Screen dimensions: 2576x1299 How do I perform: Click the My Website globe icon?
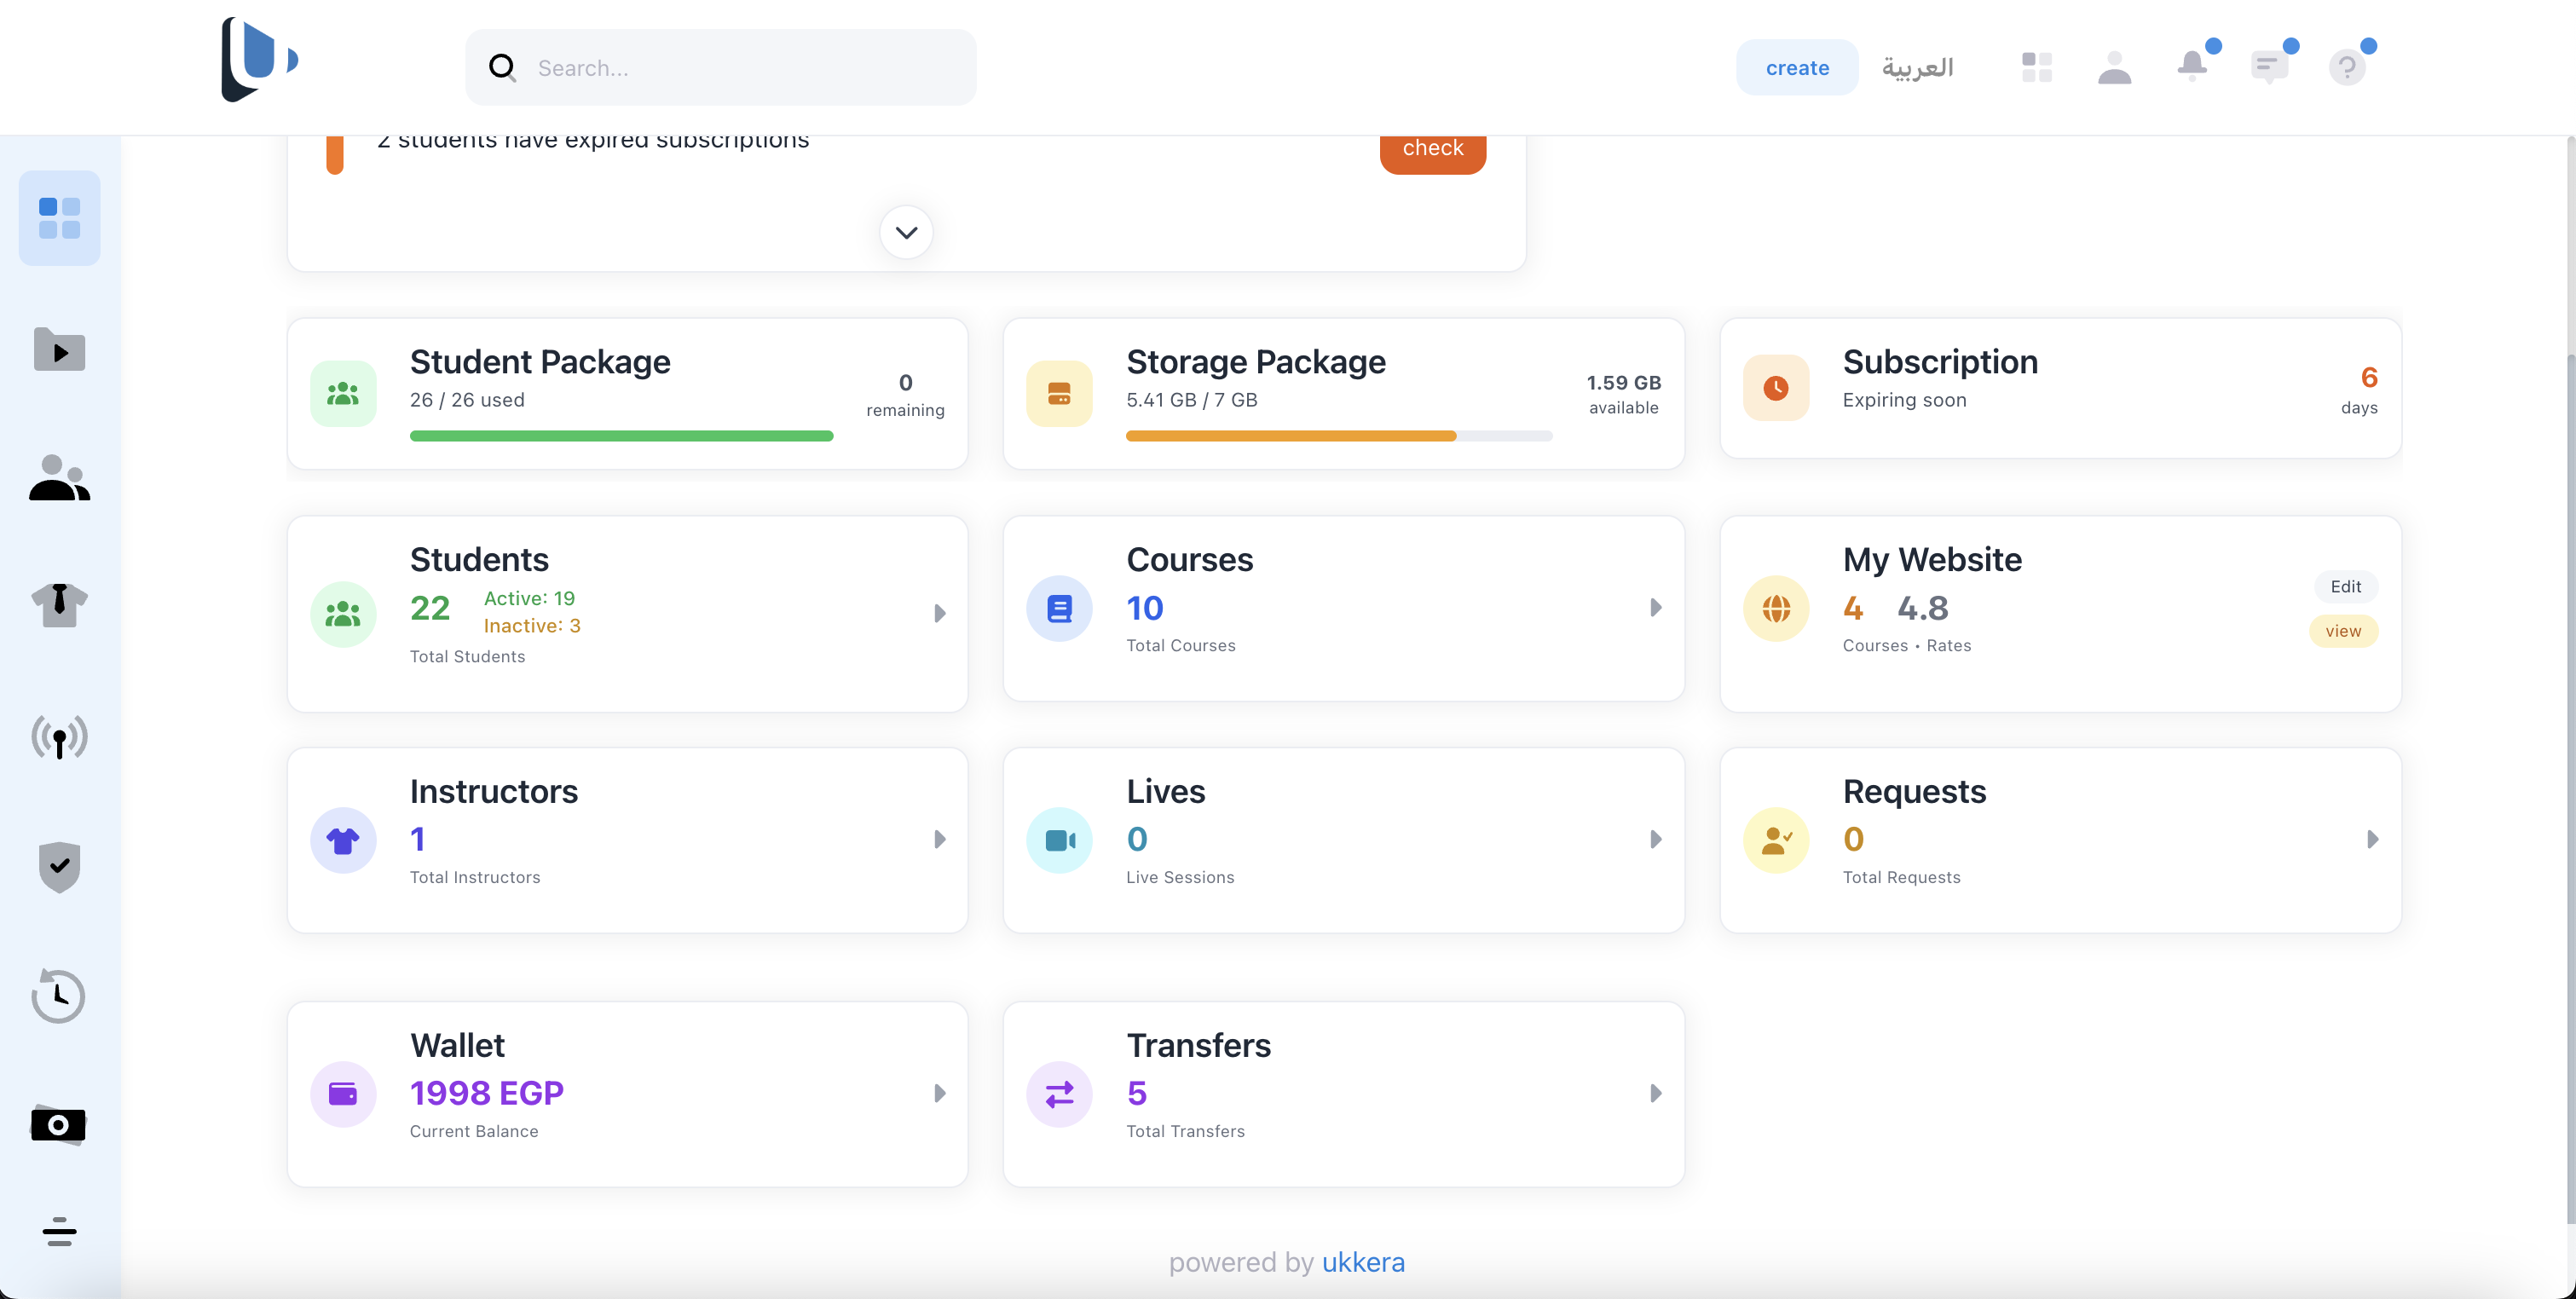pyautogui.click(x=1776, y=608)
